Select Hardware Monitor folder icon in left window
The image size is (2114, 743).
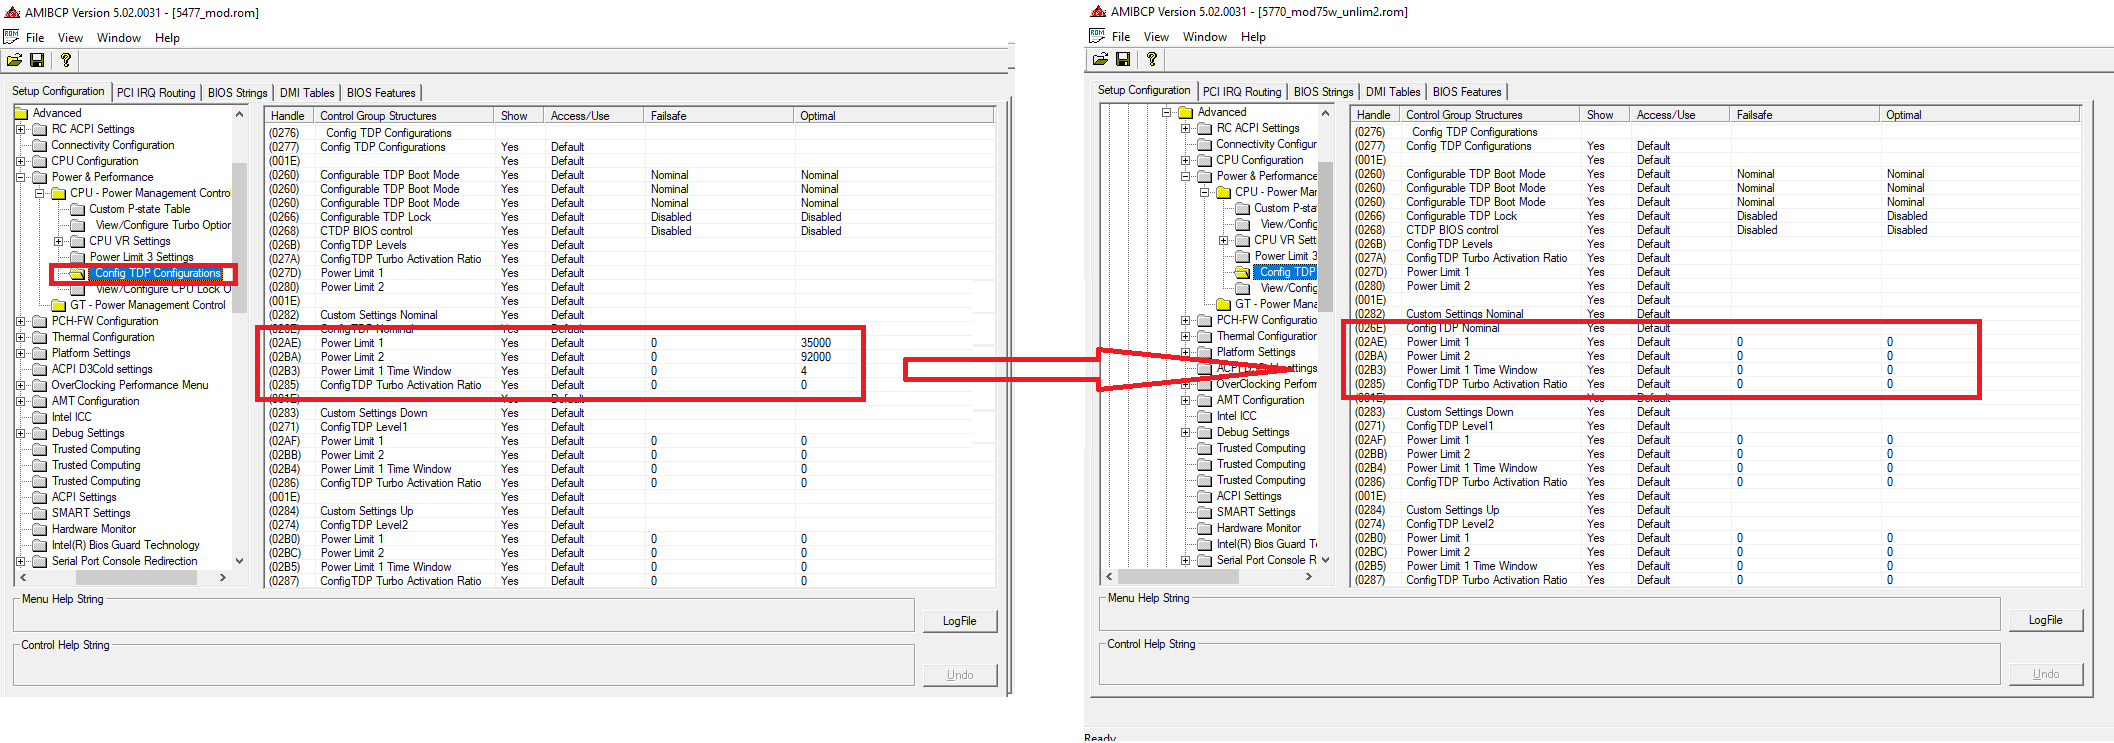click(40, 529)
